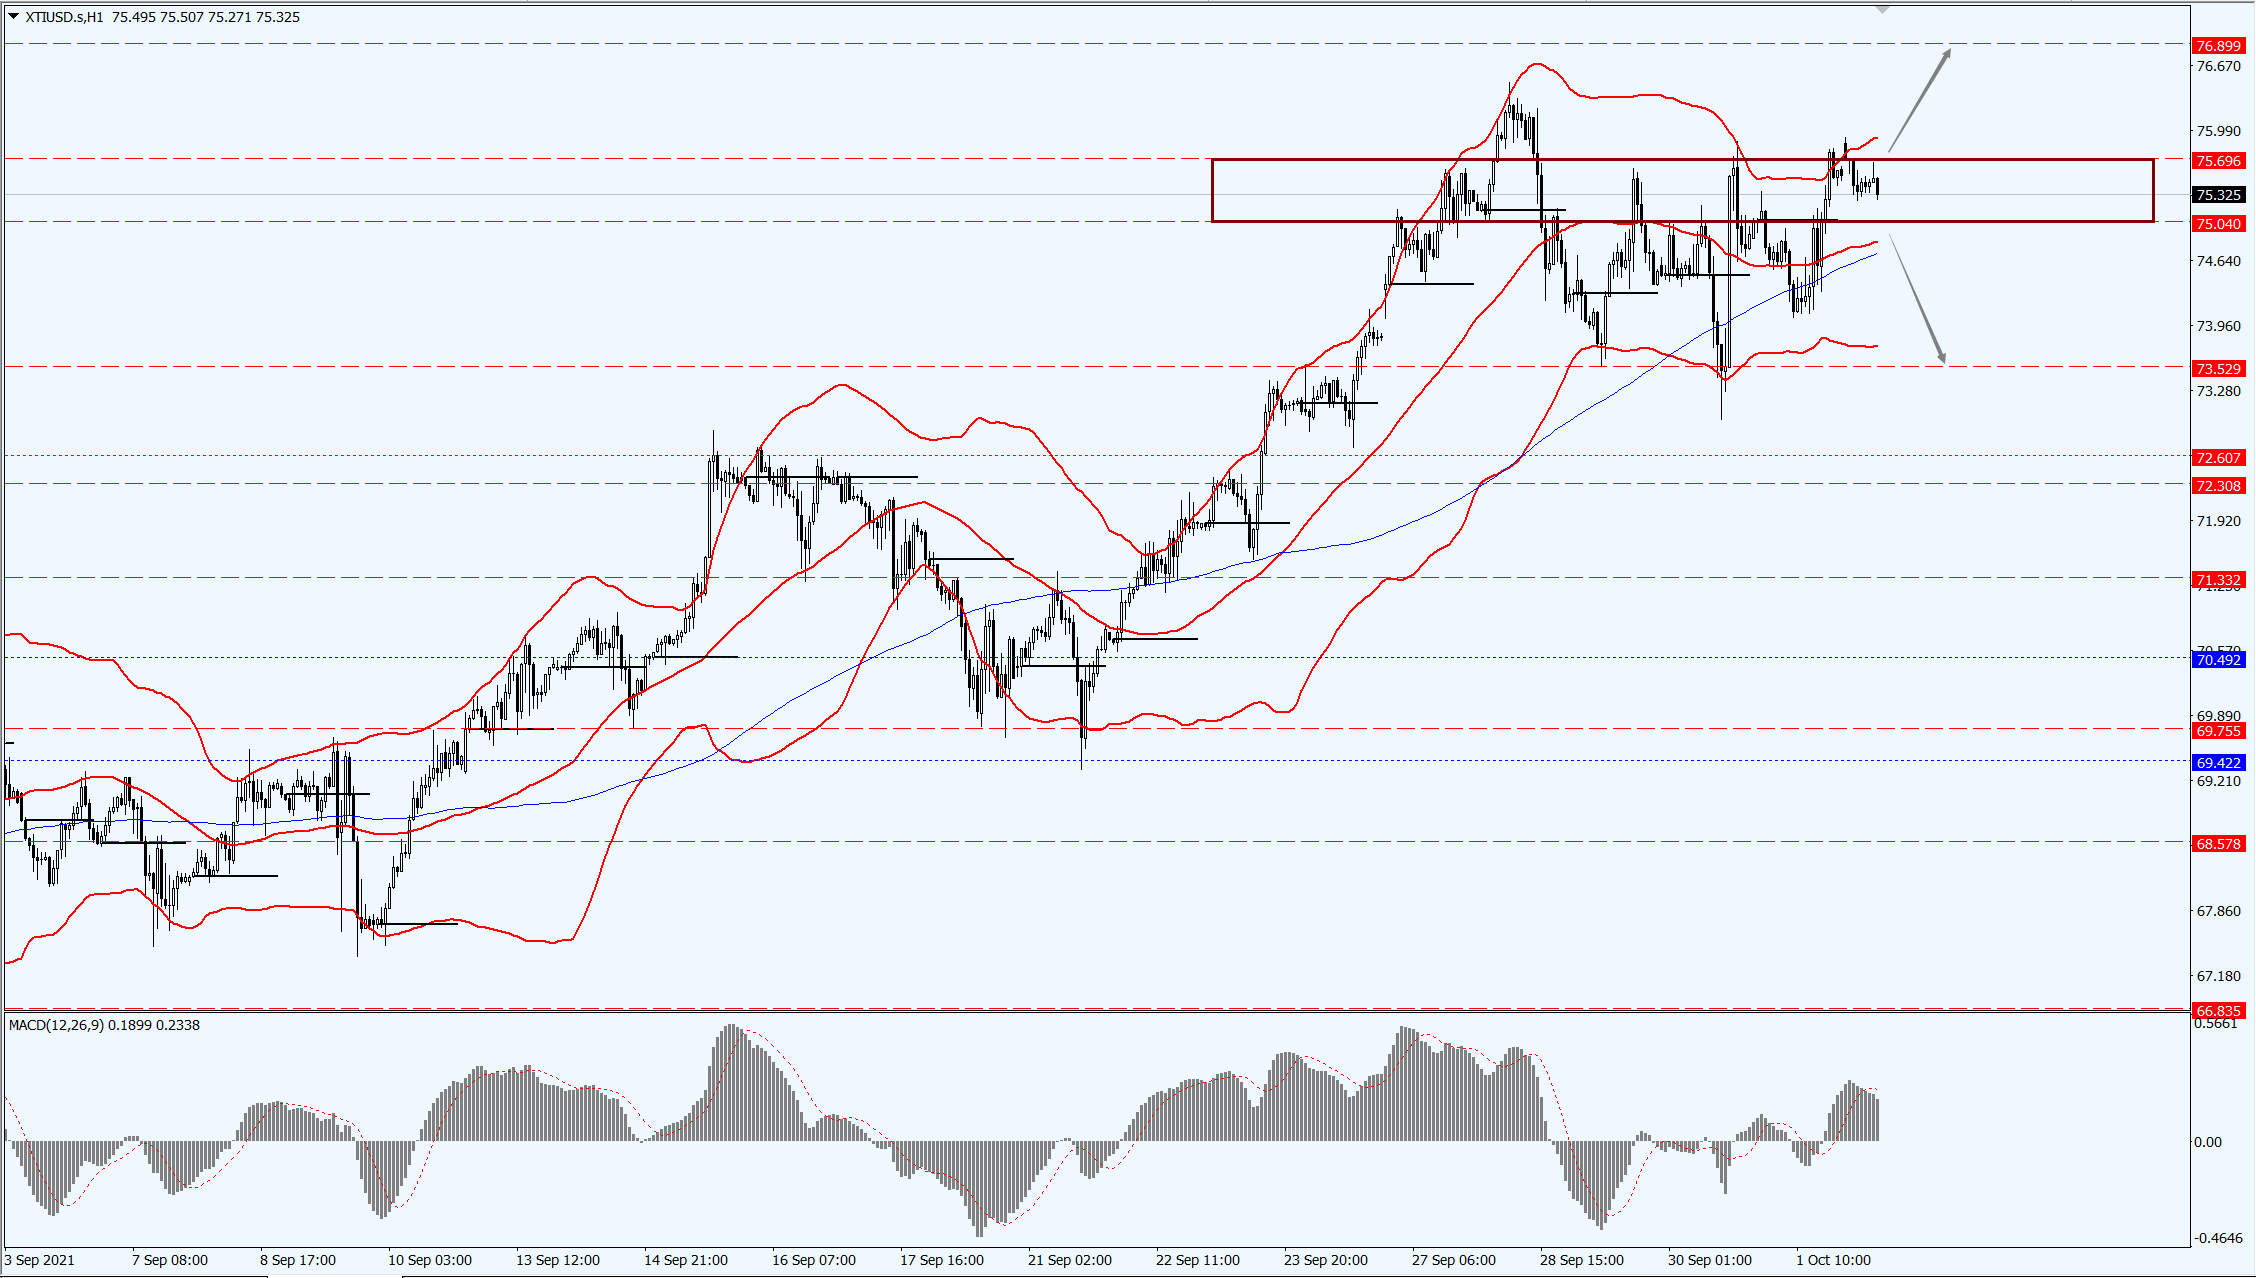Image resolution: width=2256 pixels, height=1278 pixels.
Task: Click the 30 Sep 01:00 time label
Action: point(1710,1260)
